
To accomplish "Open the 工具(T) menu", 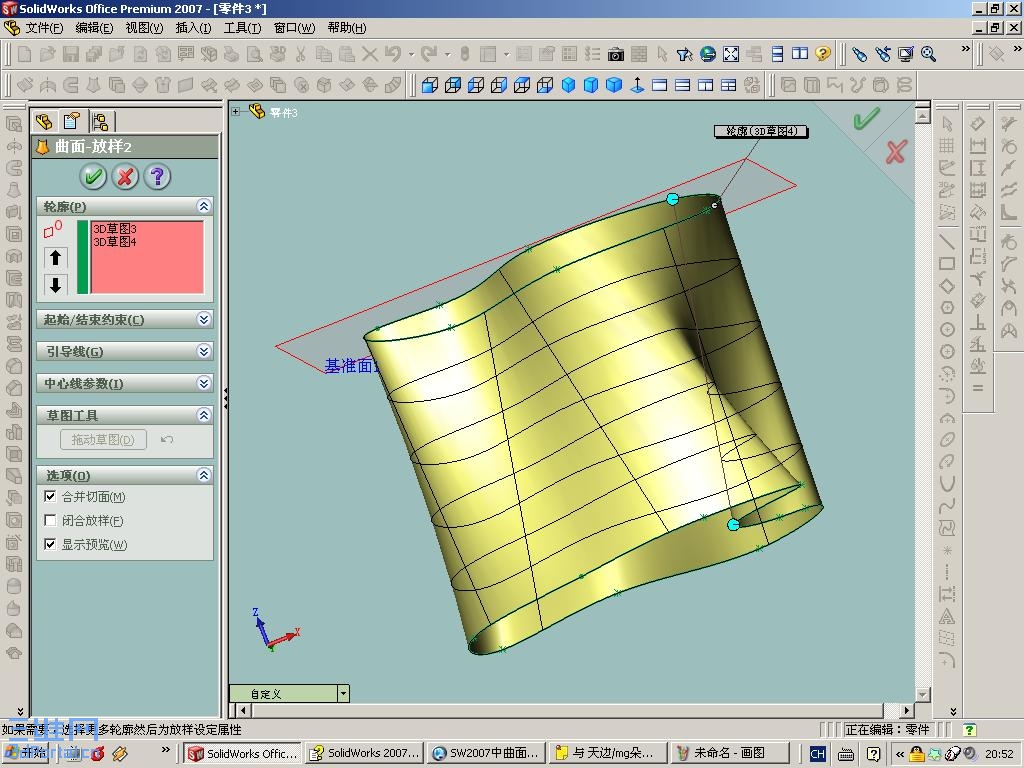I will (242, 28).
